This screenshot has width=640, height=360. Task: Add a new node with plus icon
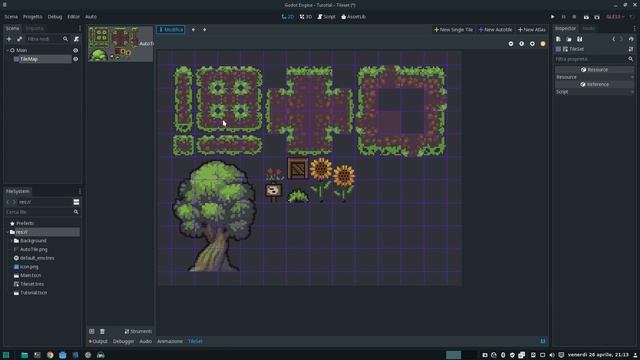pos(9,39)
